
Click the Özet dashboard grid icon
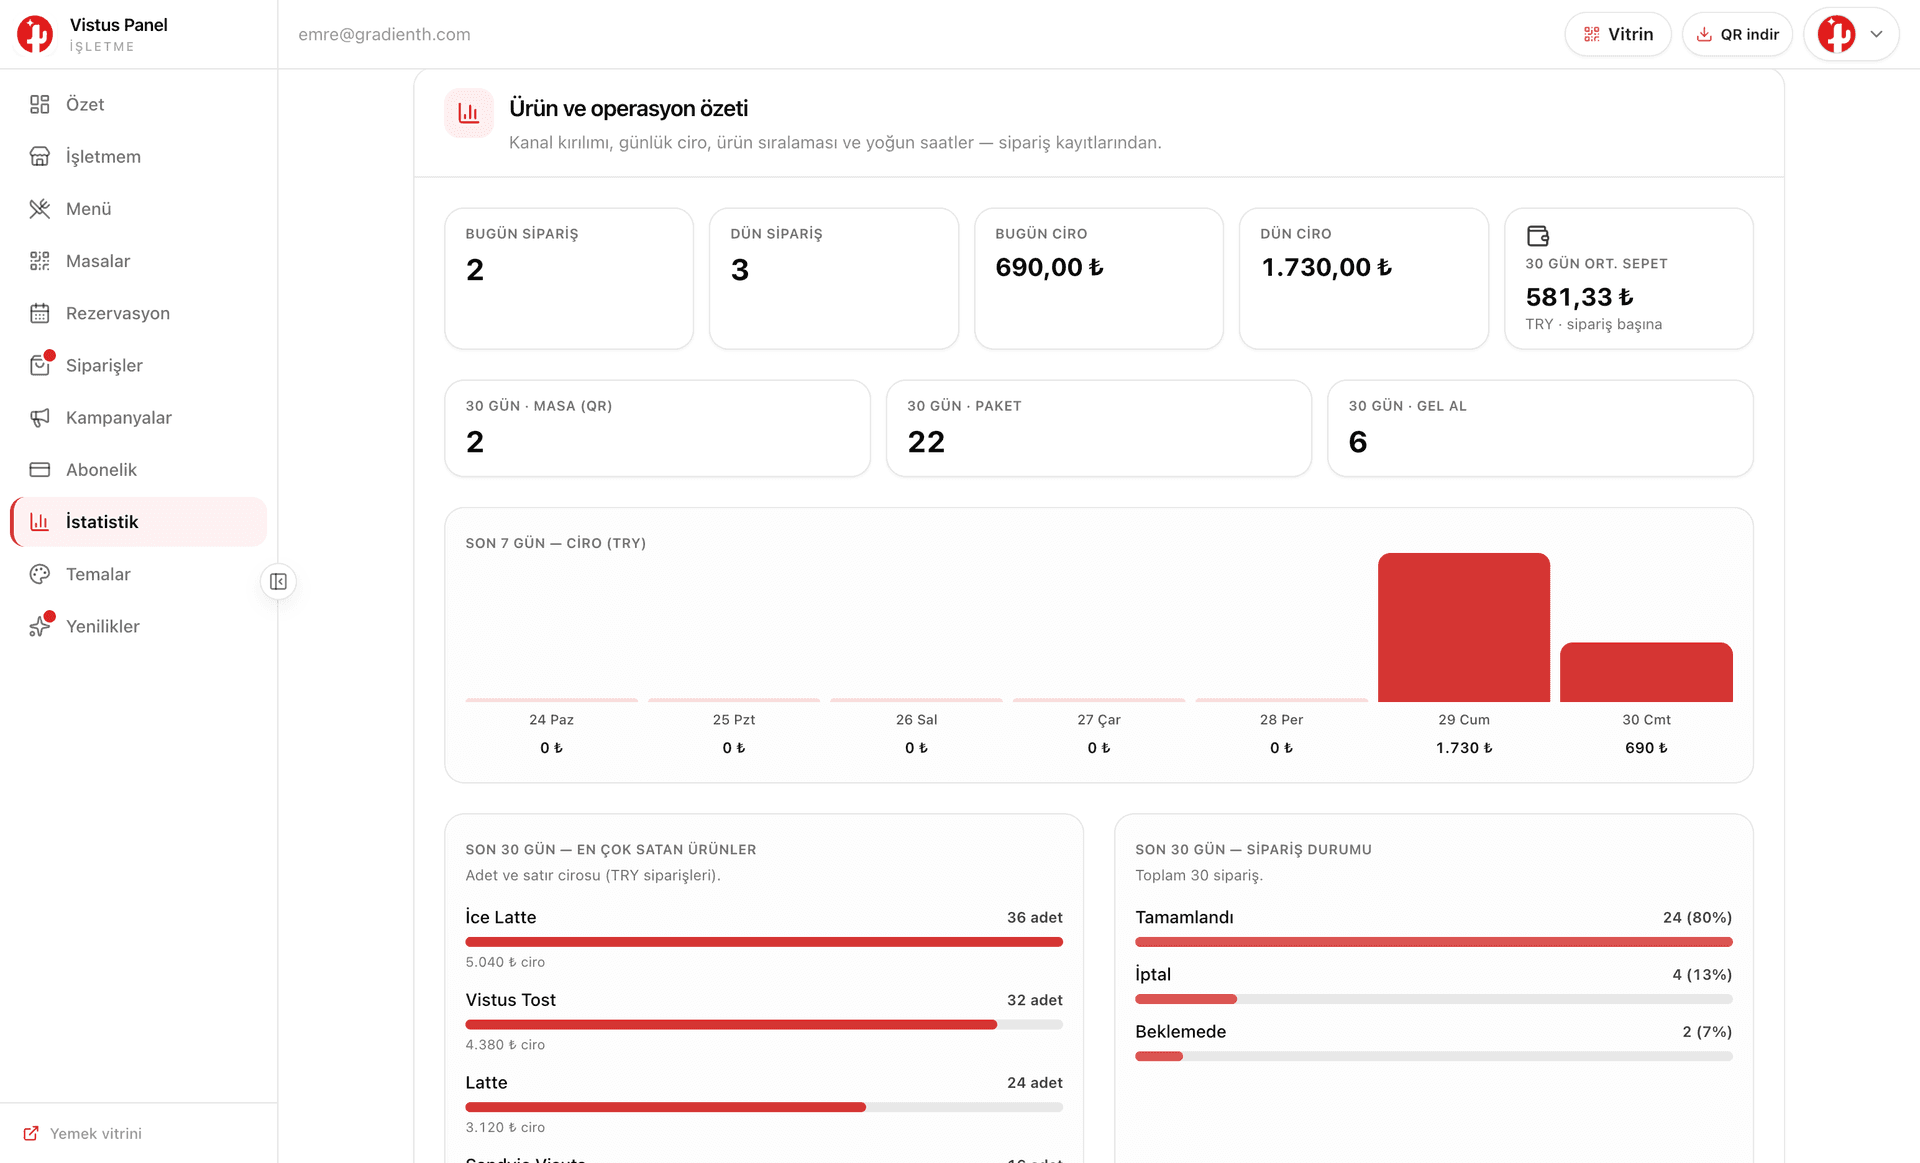click(x=40, y=104)
